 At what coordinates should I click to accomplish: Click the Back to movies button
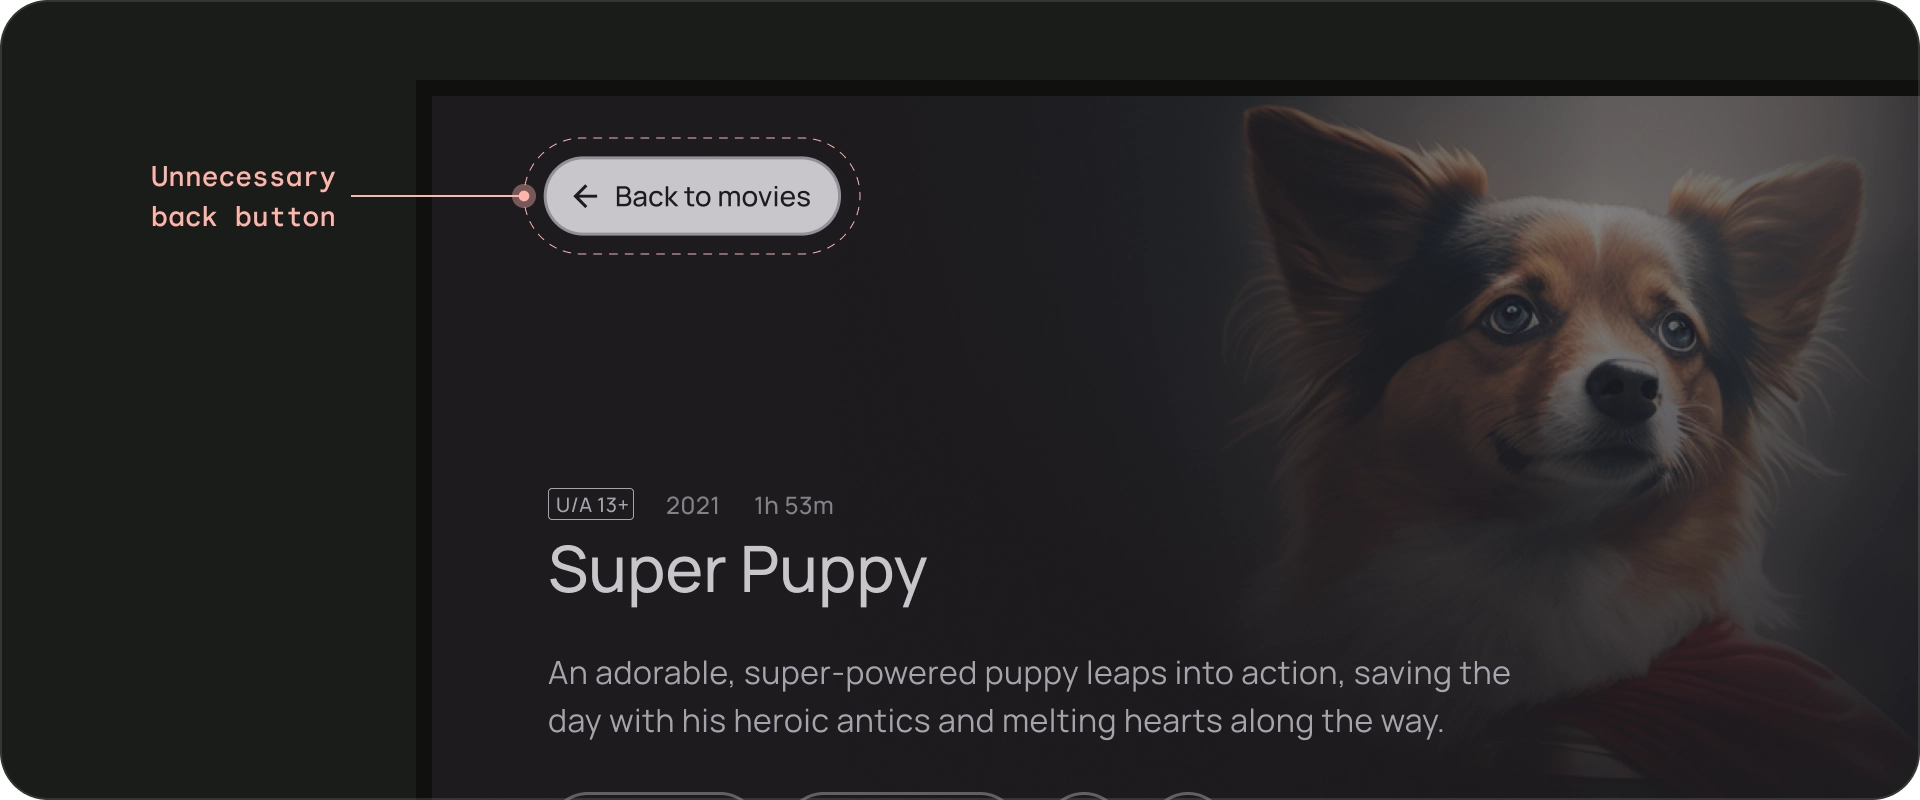pyautogui.click(x=692, y=196)
